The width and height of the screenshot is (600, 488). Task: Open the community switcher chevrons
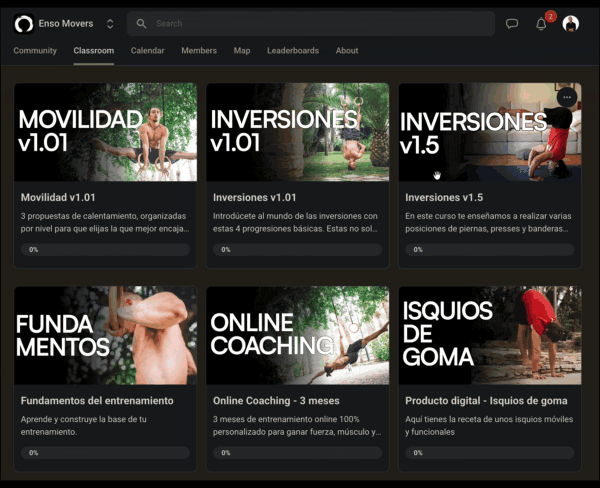(110, 24)
